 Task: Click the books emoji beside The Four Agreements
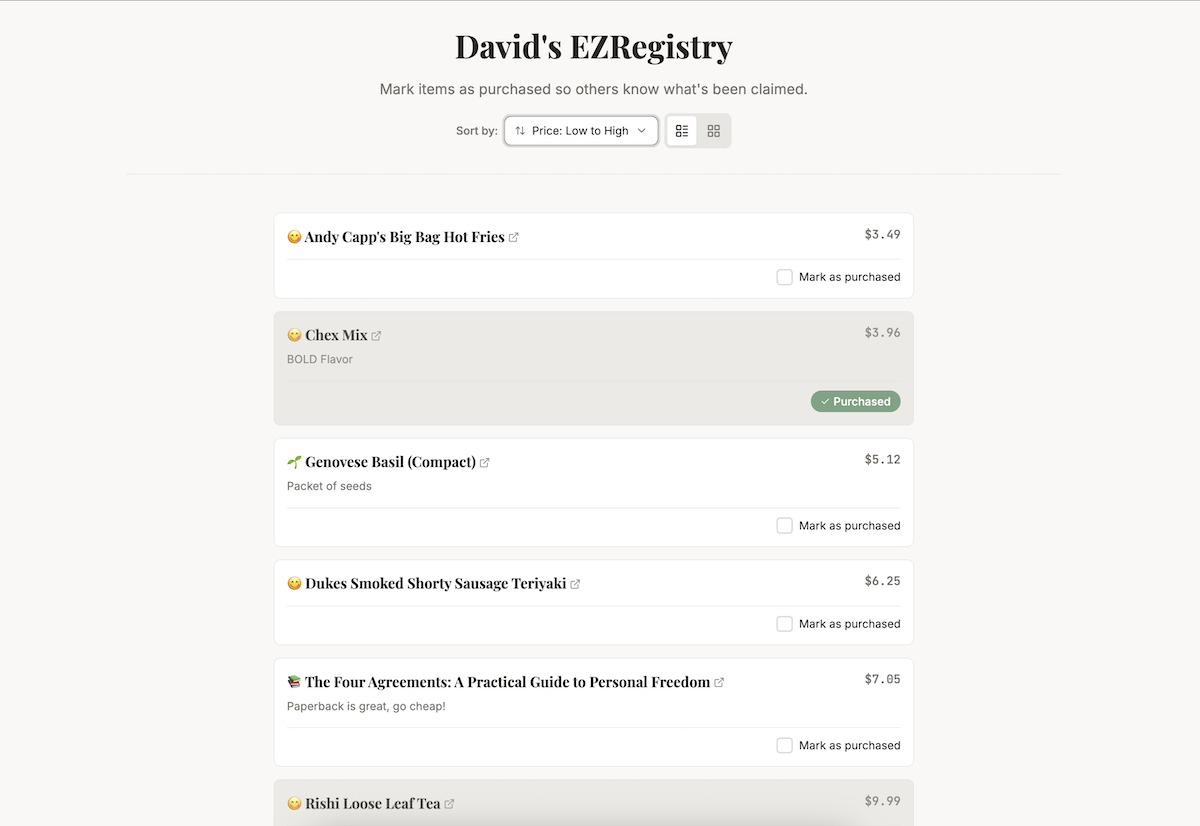click(x=293, y=681)
